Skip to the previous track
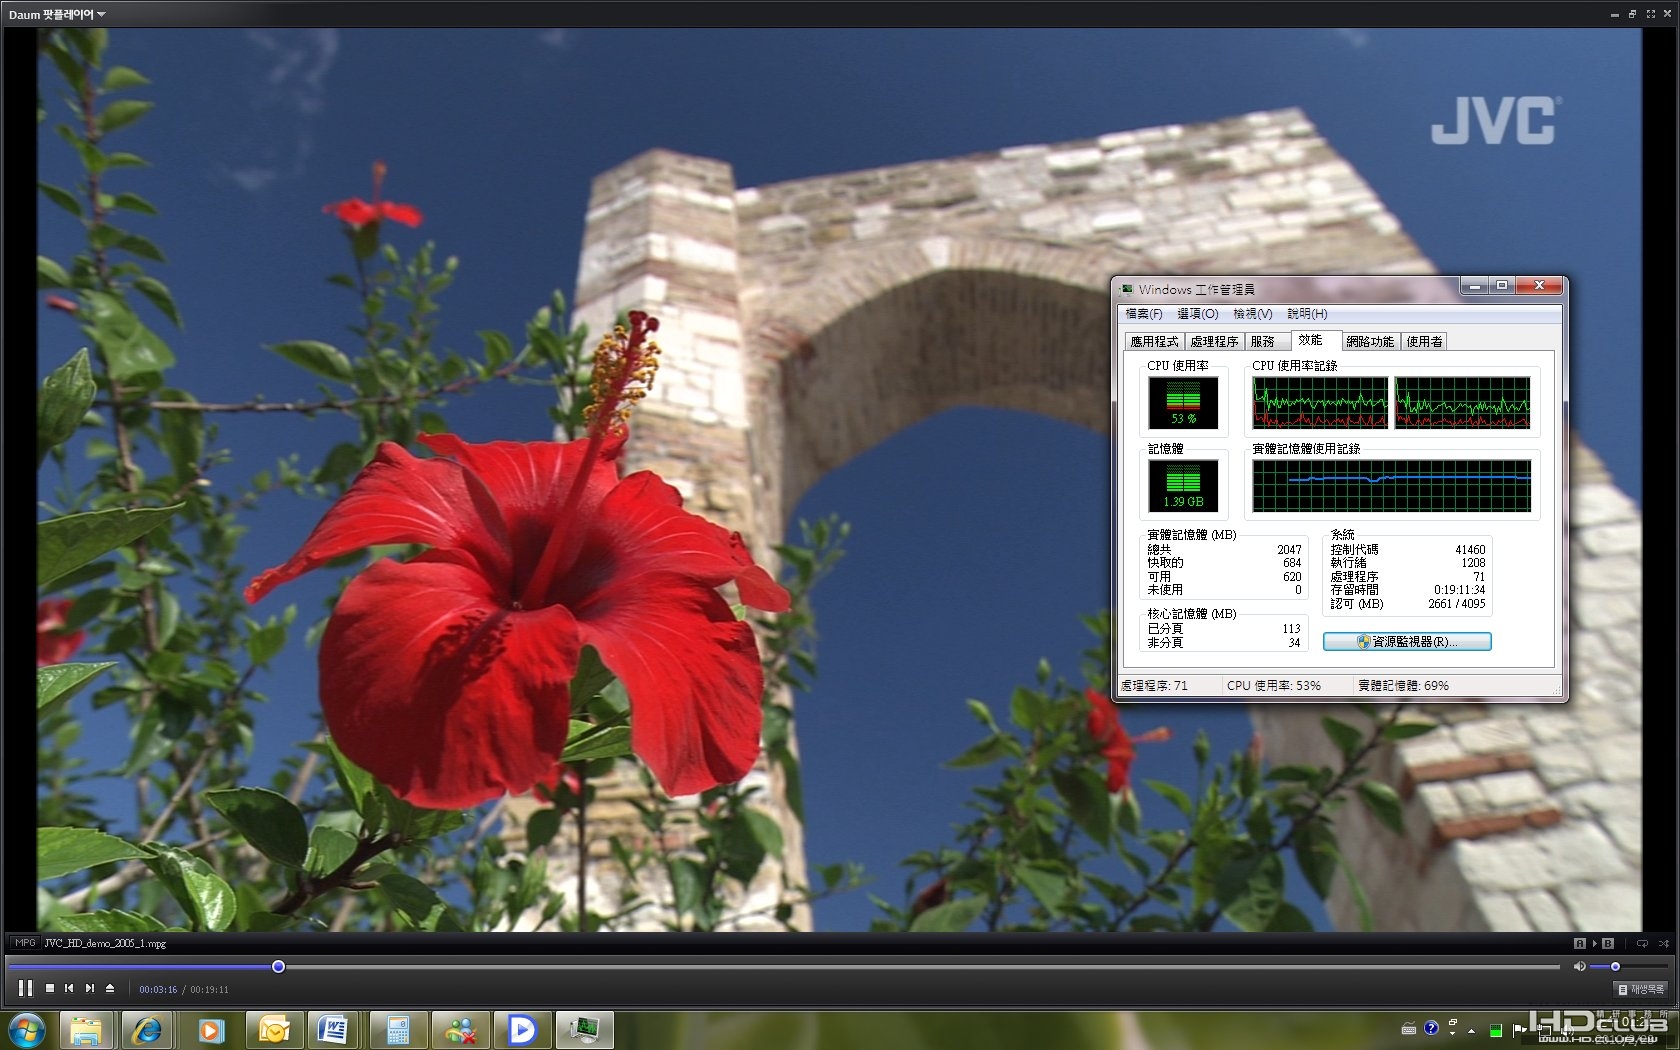The width and height of the screenshot is (1680, 1050). (69, 988)
